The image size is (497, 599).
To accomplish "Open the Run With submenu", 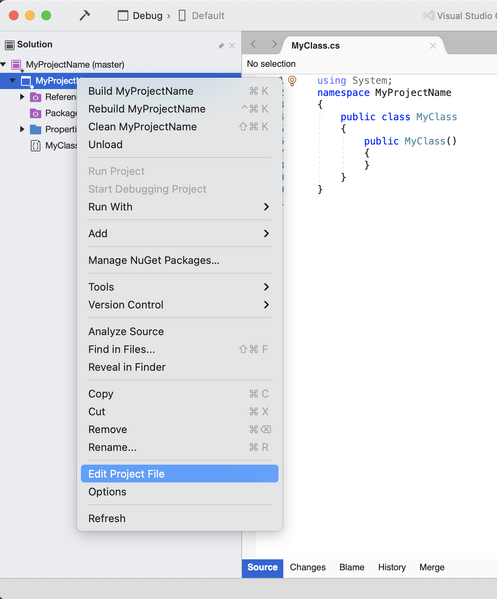I will point(180,207).
